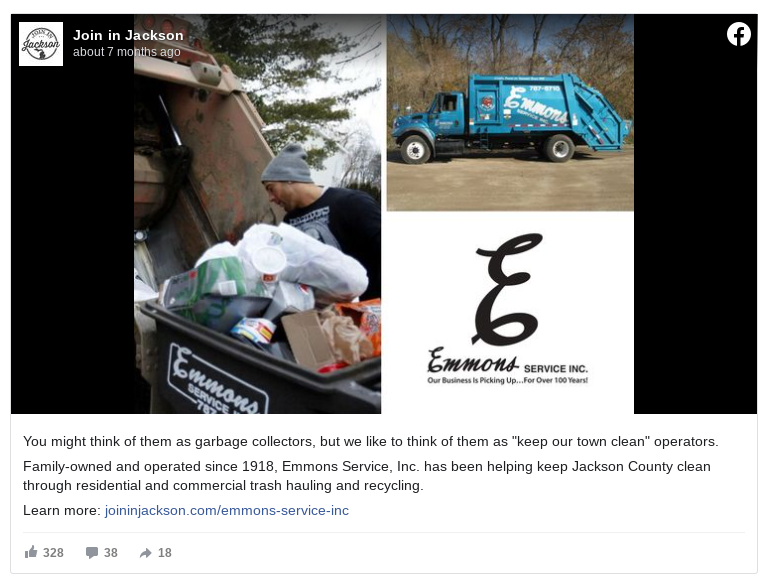Open the joininjackson.com/emmons-service-inc link

click(227, 510)
